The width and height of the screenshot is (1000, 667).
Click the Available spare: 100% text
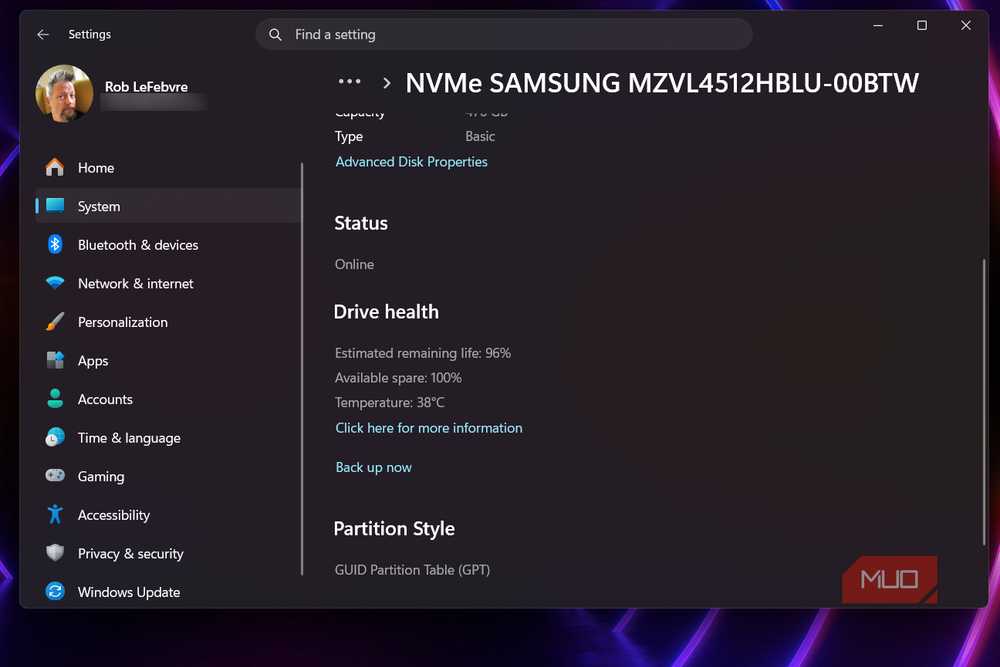pyautogui.click(x=398, y=377)
